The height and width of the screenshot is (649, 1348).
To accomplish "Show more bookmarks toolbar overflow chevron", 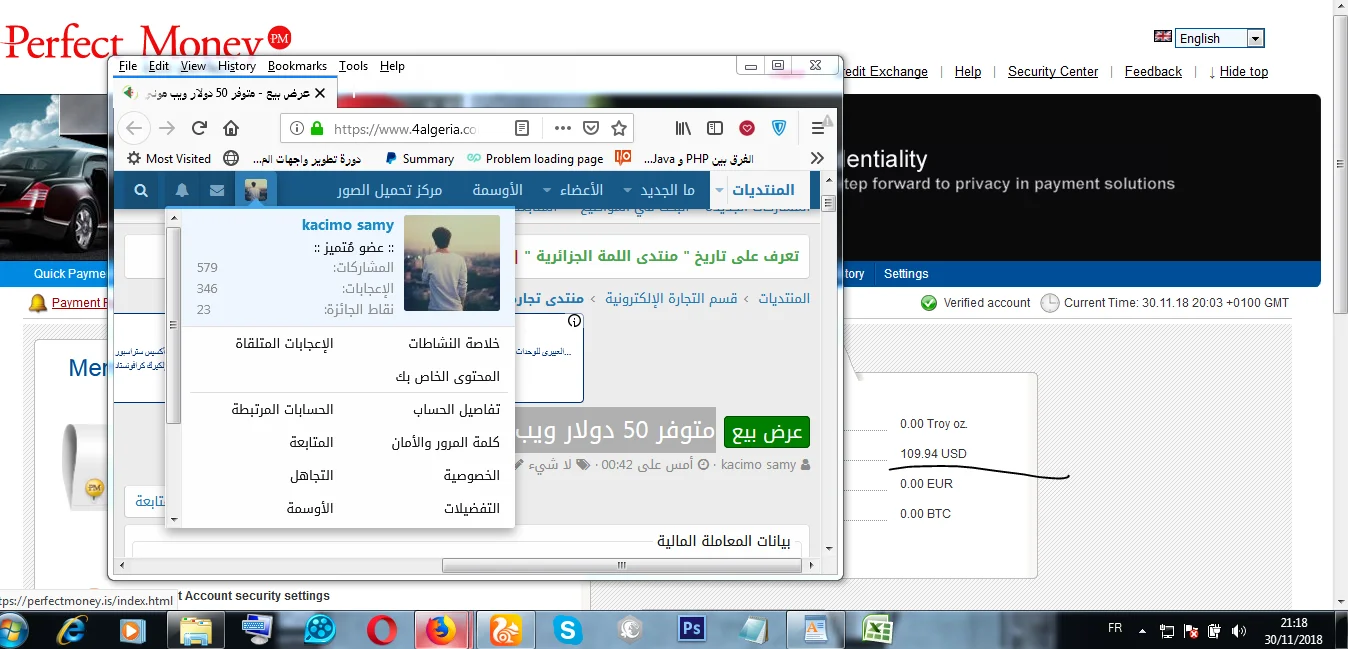I will 817,158.
